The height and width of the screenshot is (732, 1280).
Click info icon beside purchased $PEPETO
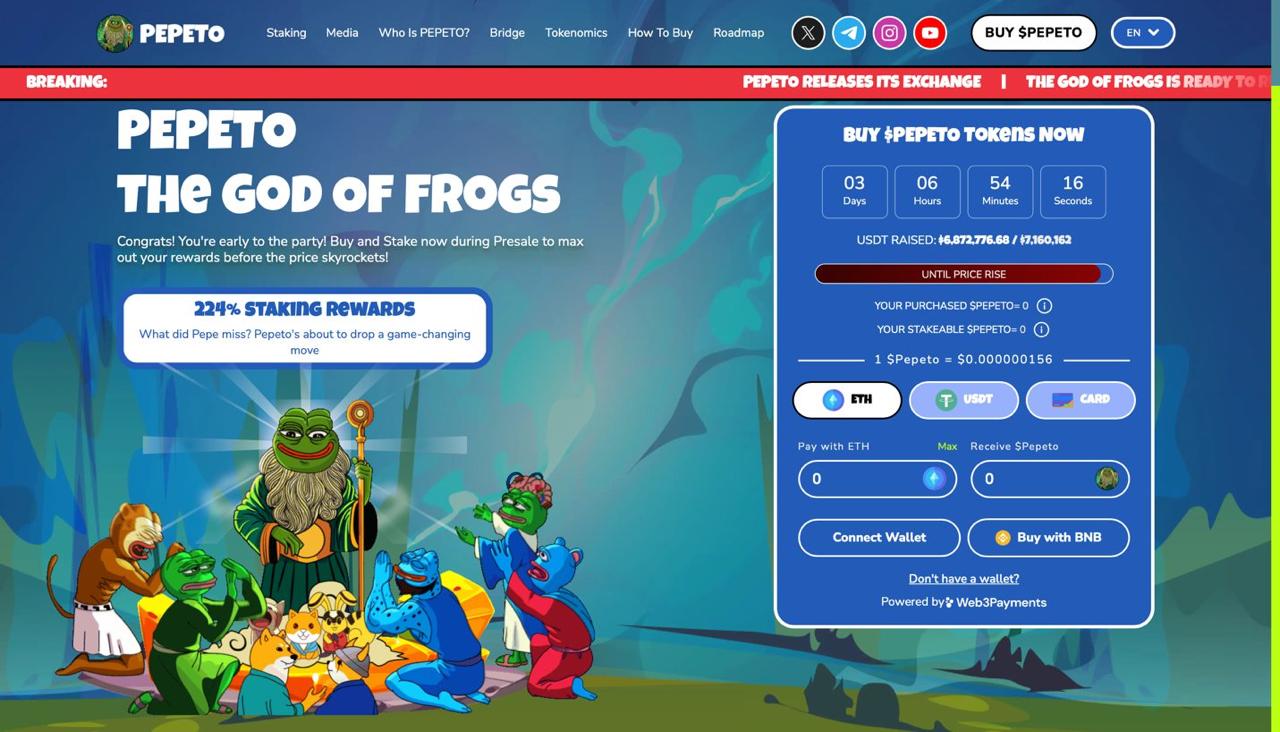(1044, 306)
